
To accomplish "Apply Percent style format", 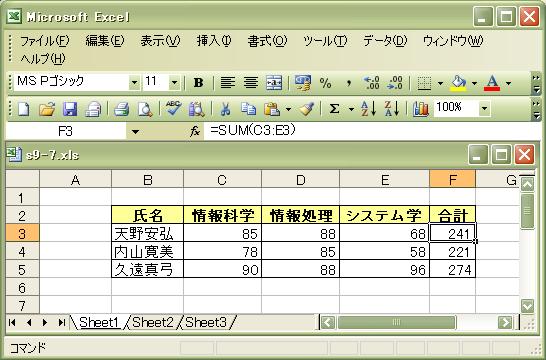I will point(325,83).
